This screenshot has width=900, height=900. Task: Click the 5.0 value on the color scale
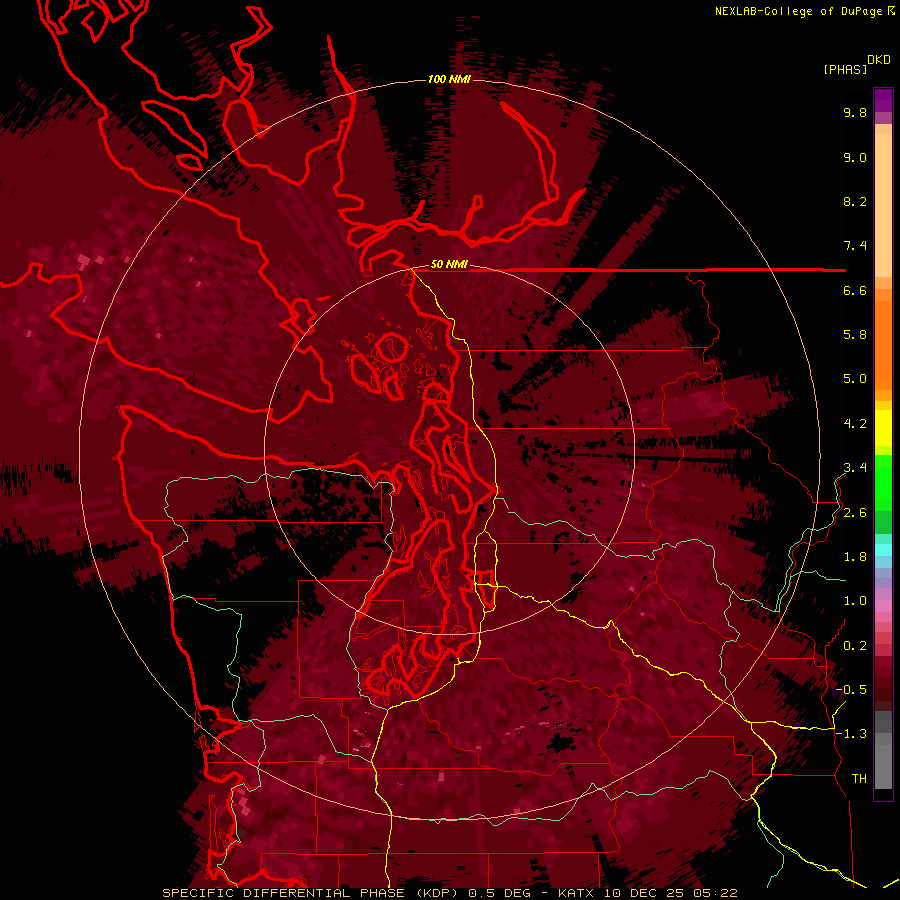click(855, 379)
